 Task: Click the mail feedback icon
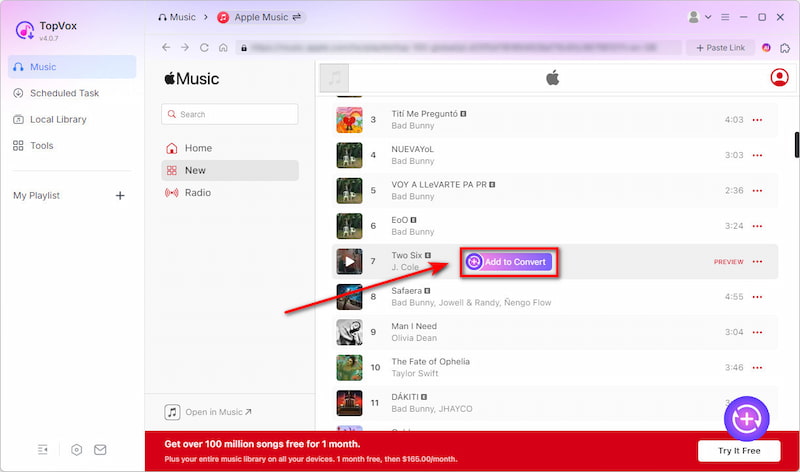100,450
